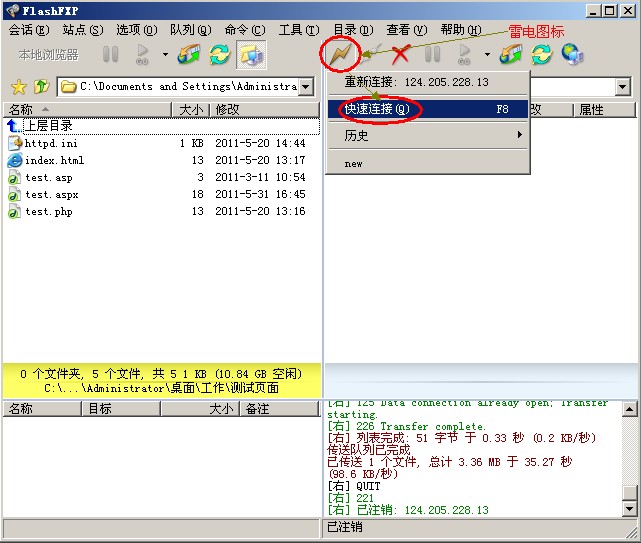
Task: Click the lightning bolt quick connect icon
Action: pyautogui.click(x=340, y=54)
